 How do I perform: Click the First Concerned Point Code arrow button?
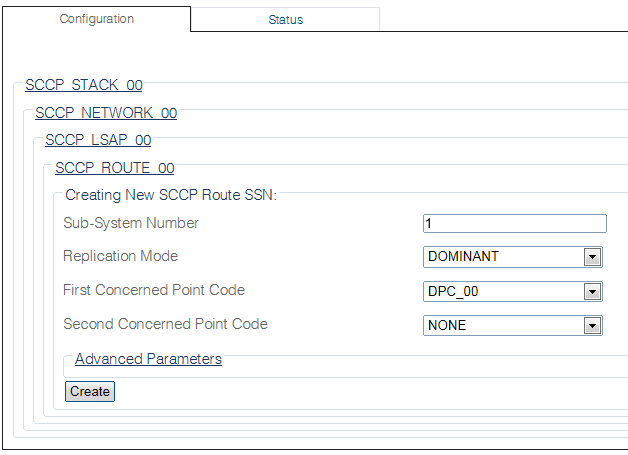coord(592,292)
